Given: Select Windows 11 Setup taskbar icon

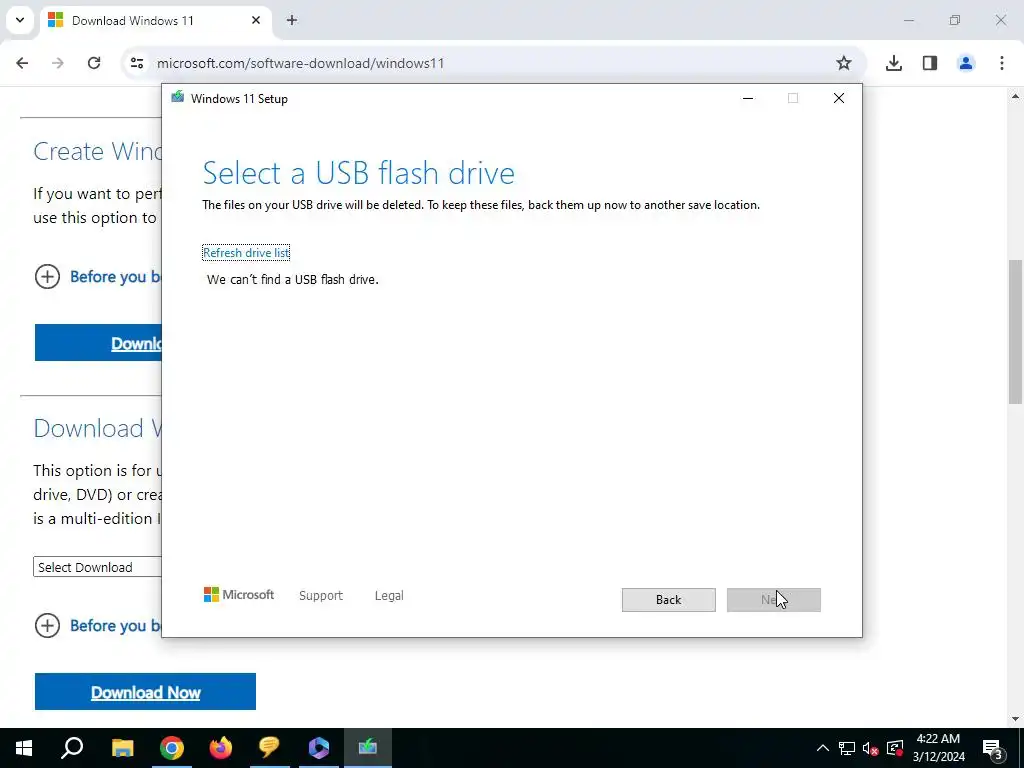Looking at the screenshot, I should pos(368,748).
